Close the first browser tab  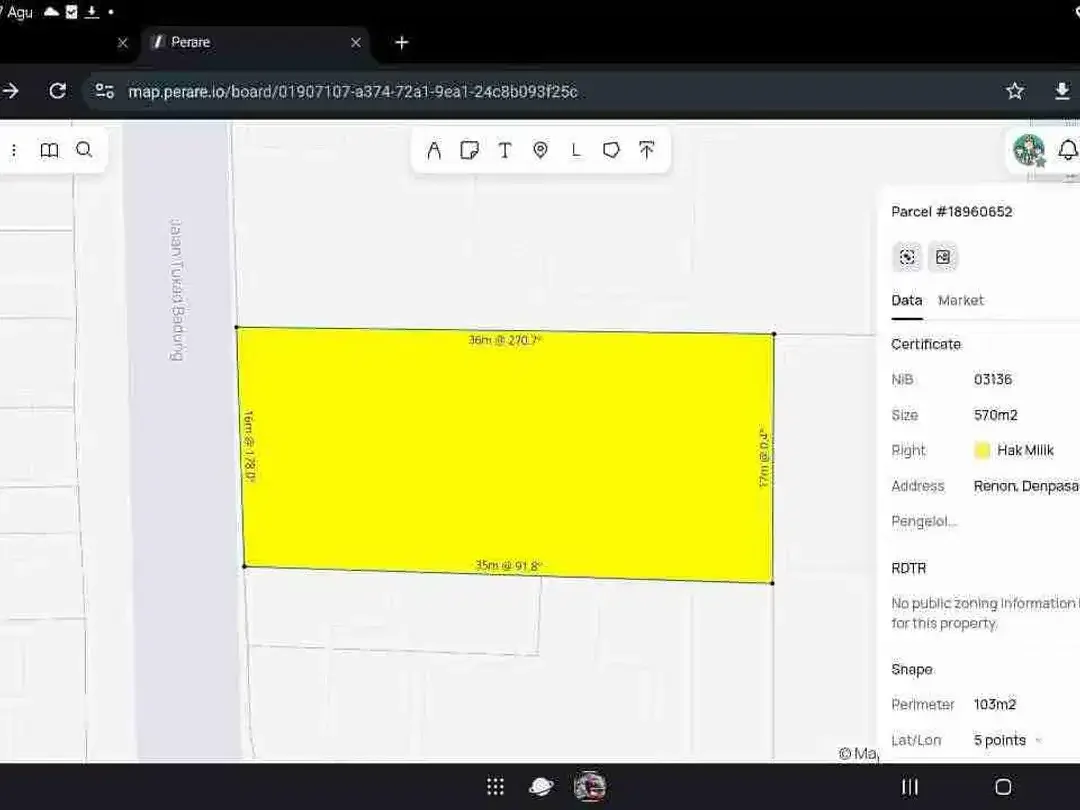point(123,43)
